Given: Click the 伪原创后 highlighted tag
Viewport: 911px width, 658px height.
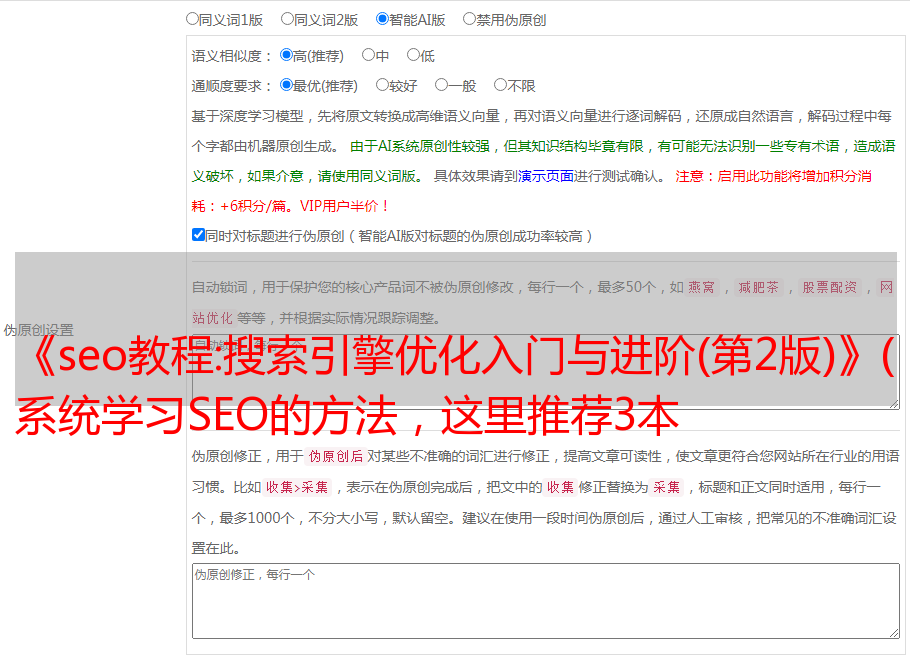Looking at the screenshot, I should point(336,456).
